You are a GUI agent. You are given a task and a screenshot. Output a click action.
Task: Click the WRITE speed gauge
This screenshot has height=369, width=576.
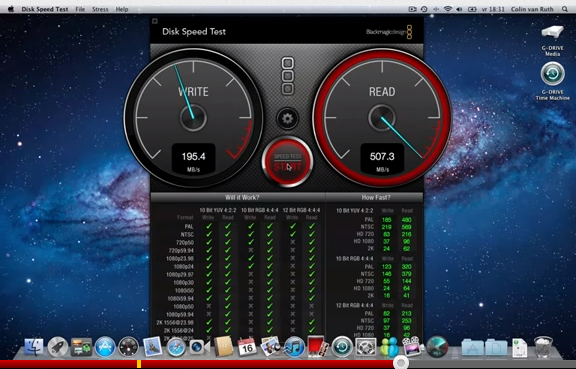click(194, 117)
